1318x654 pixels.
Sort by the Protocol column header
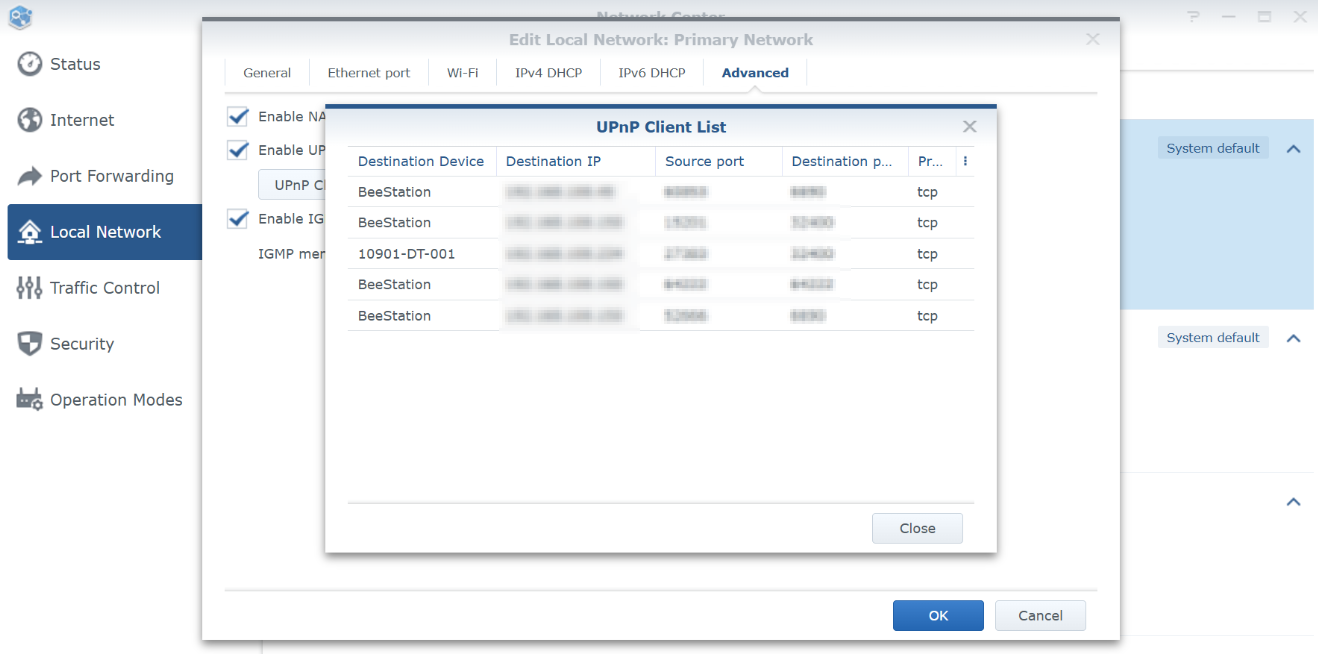click(932, 161)
